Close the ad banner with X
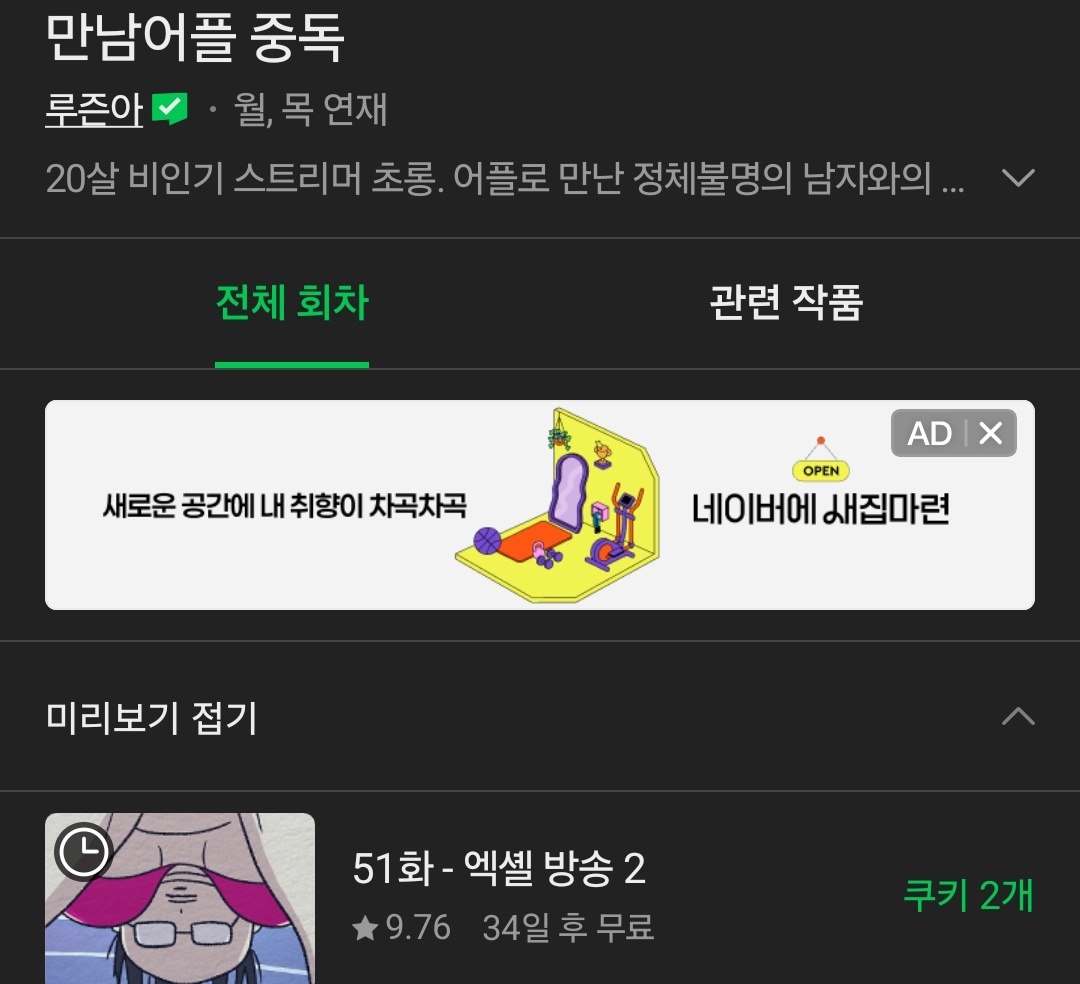The image size is (1080, 984). click(x=991, y=433)
